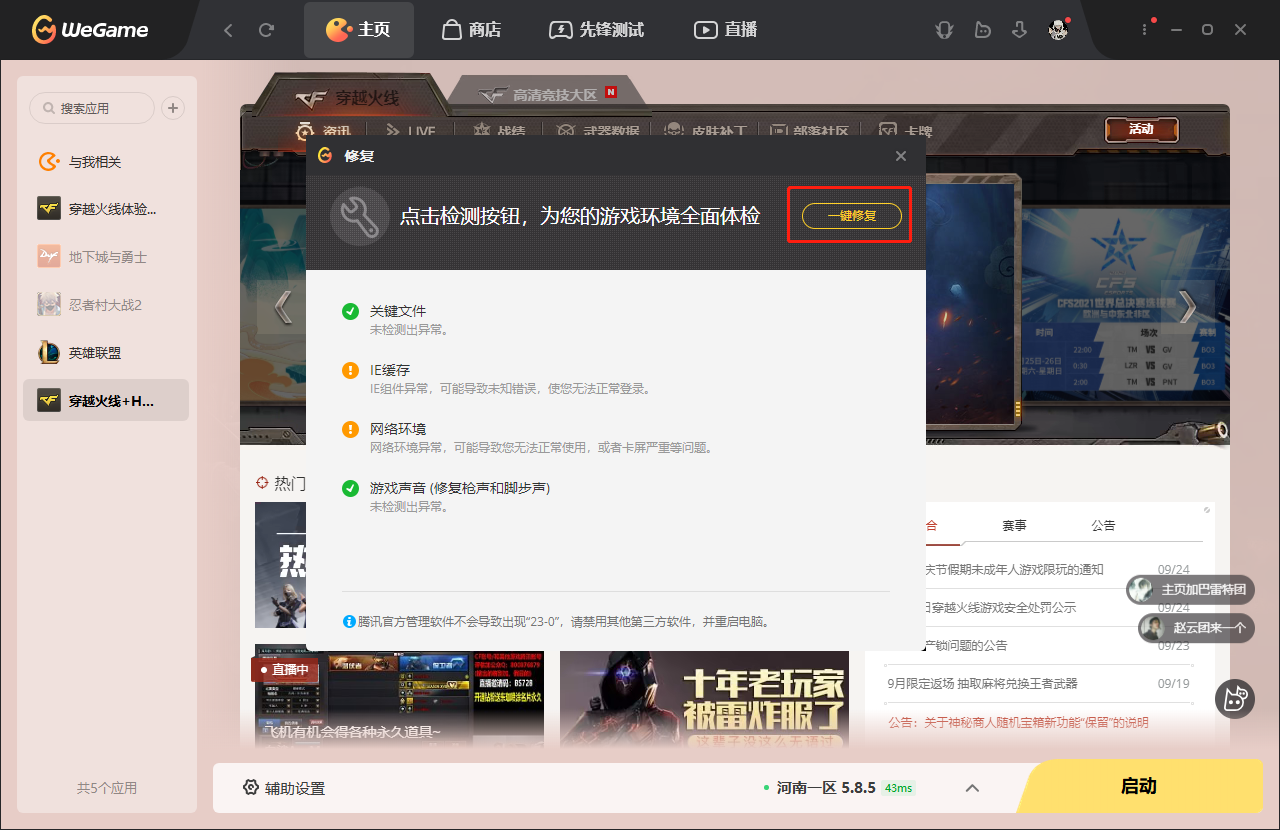Click the 地下城与勇士 game icon
This screenshot has height=830, width=1280.
point(48,257)
